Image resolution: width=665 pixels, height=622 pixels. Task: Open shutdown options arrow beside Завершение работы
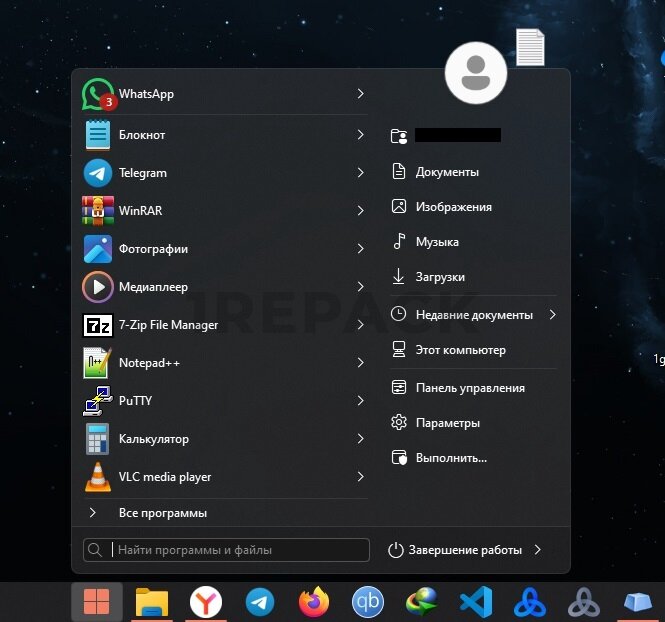(538, 550)
